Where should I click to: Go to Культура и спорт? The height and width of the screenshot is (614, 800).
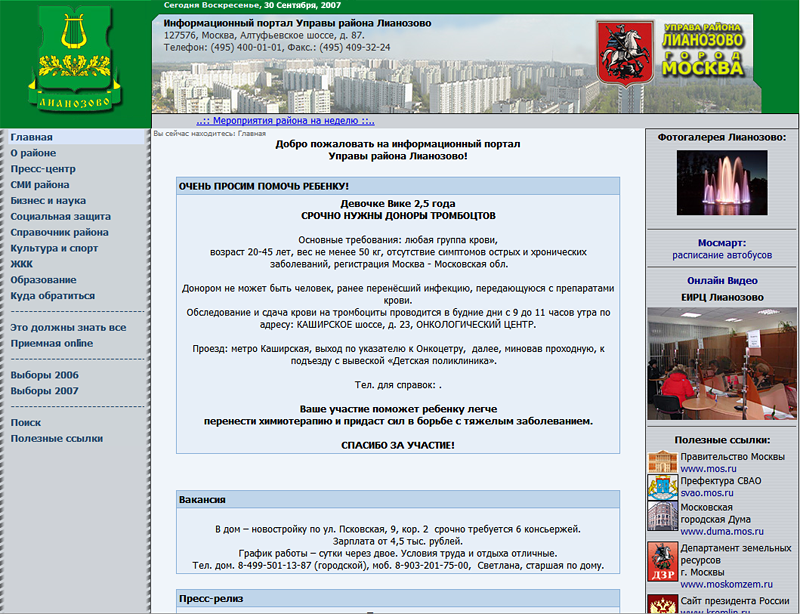[54, 248]
